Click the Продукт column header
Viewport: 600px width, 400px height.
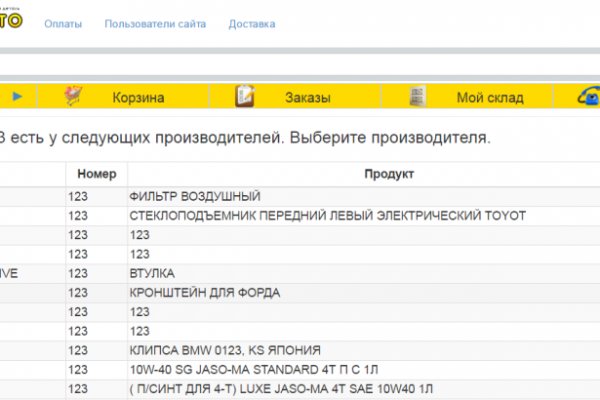(364, 174)
